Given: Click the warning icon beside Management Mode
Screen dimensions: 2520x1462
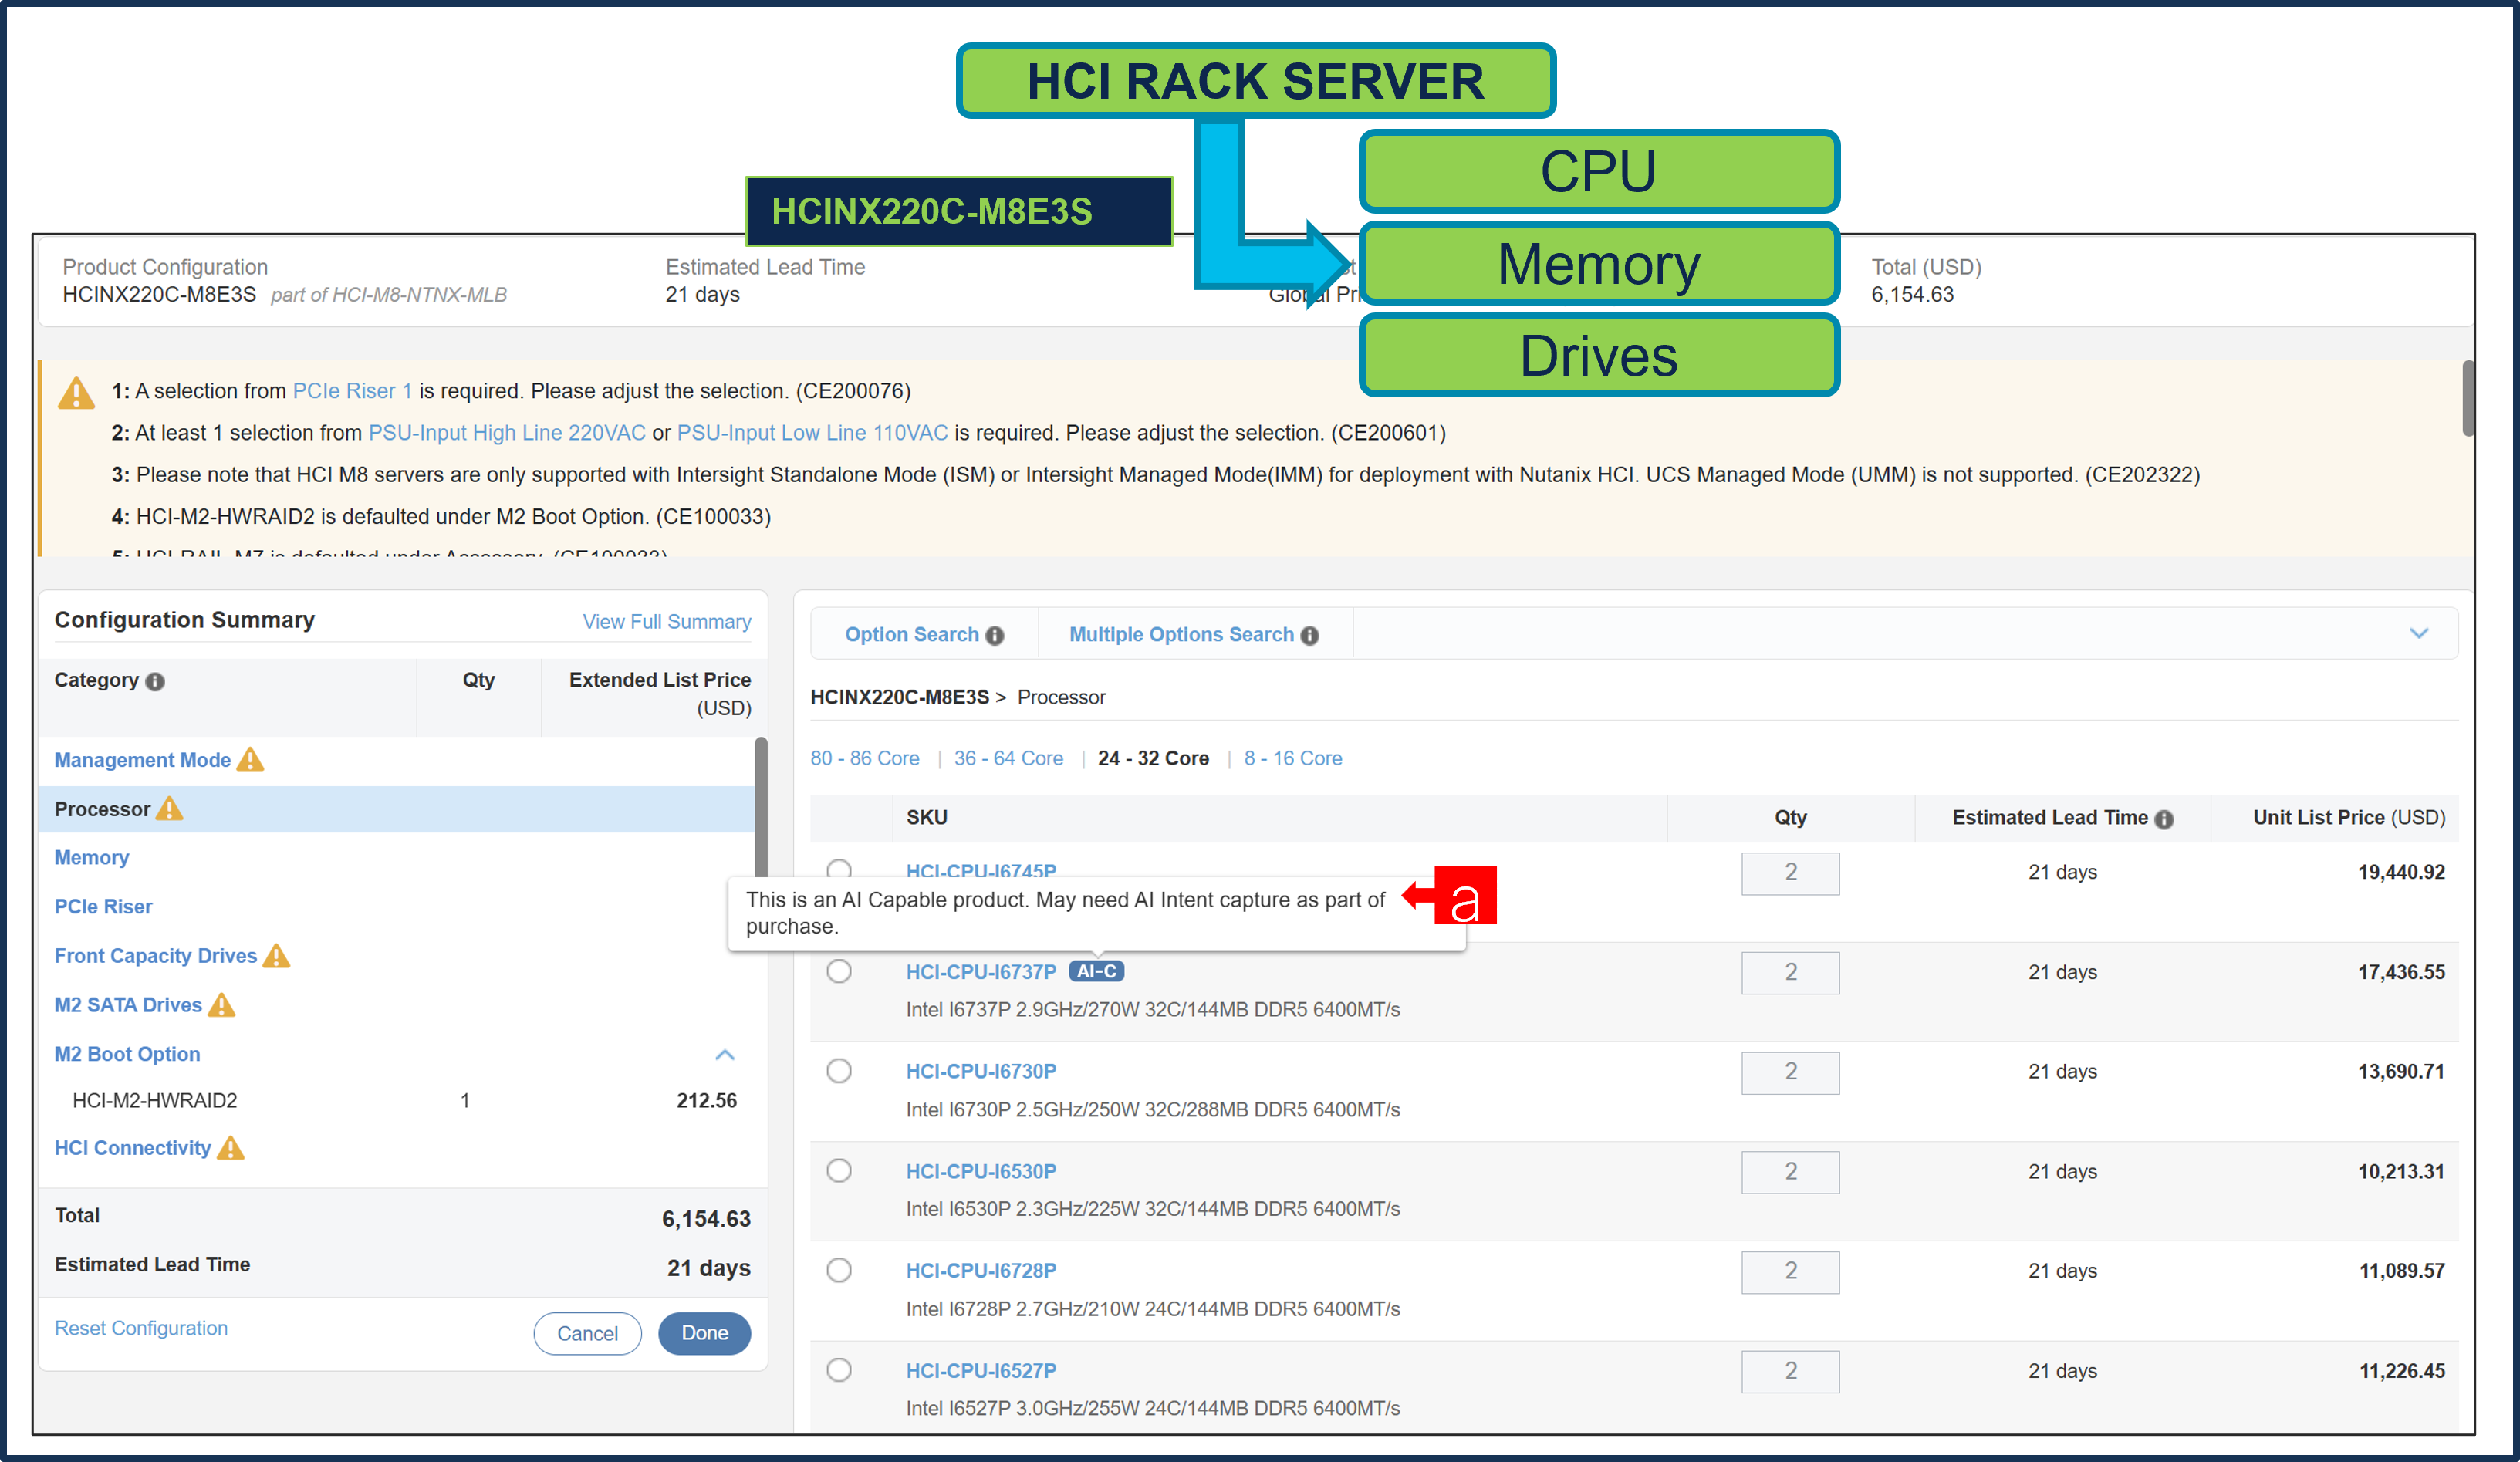Looking at the screenshot, I should 249,759.
